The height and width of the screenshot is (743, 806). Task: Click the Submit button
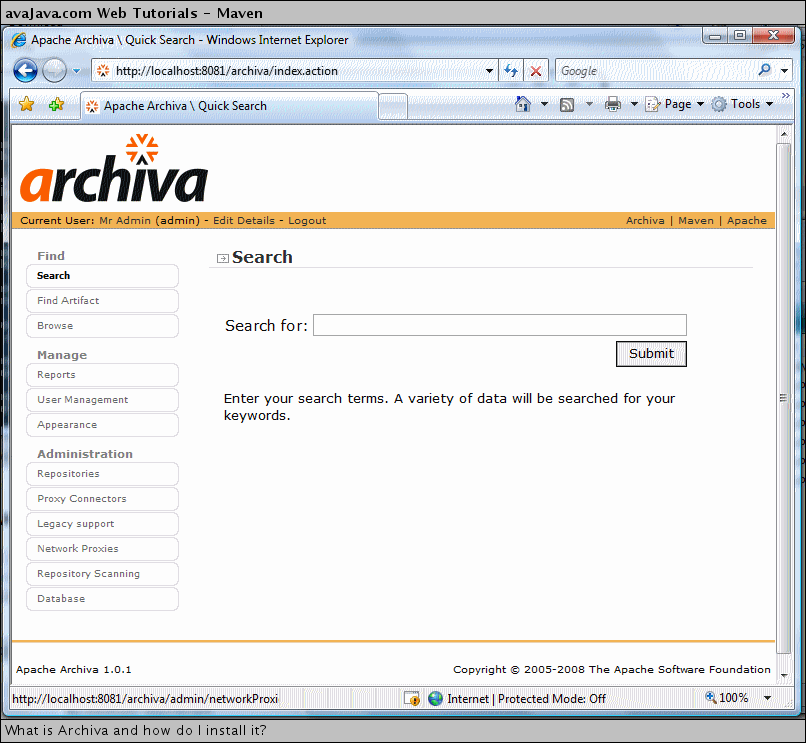(x=651, y=353)
